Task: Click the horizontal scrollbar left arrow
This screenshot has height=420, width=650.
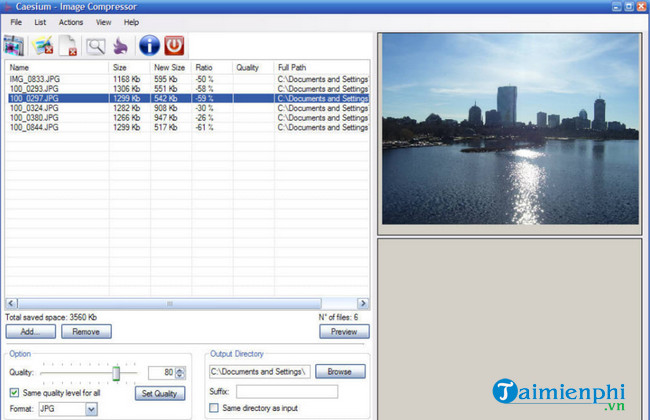Action: pos(11,303)
